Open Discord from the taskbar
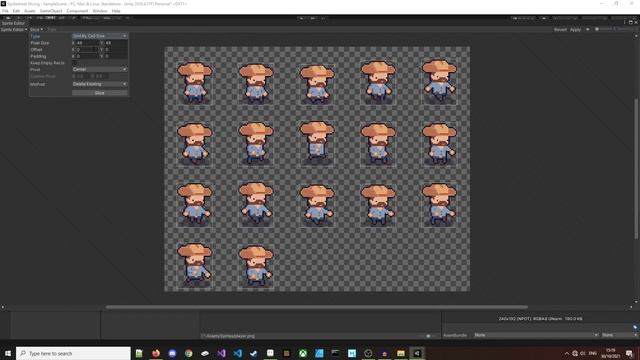Image resolution: width=640 pixels, height=360 pixels. 172,353
